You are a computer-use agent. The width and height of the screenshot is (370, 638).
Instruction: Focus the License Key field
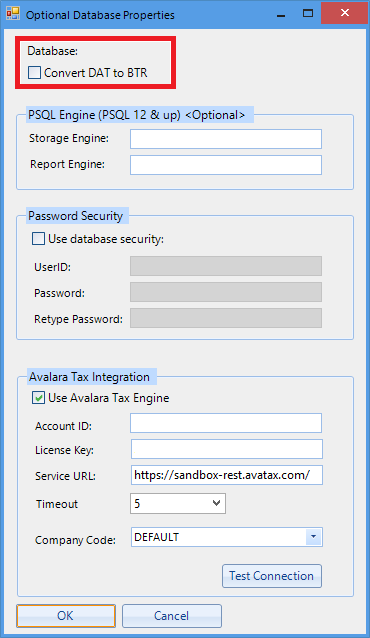tap(227, 449)
